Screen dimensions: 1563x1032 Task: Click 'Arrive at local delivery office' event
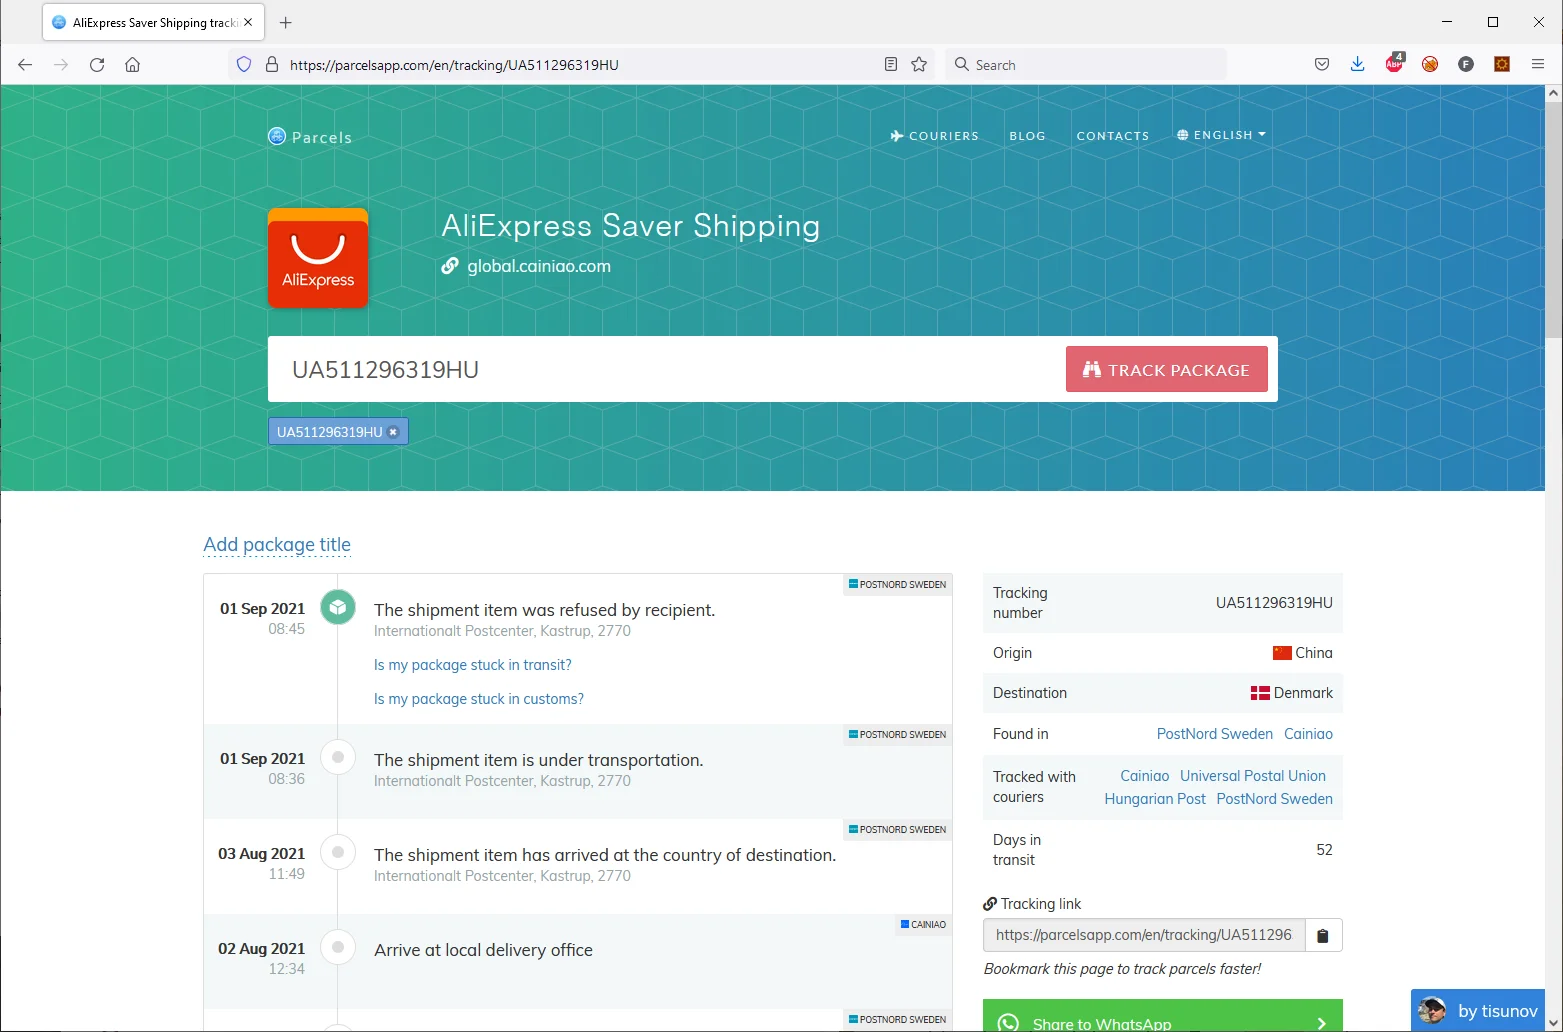[483, 950]
